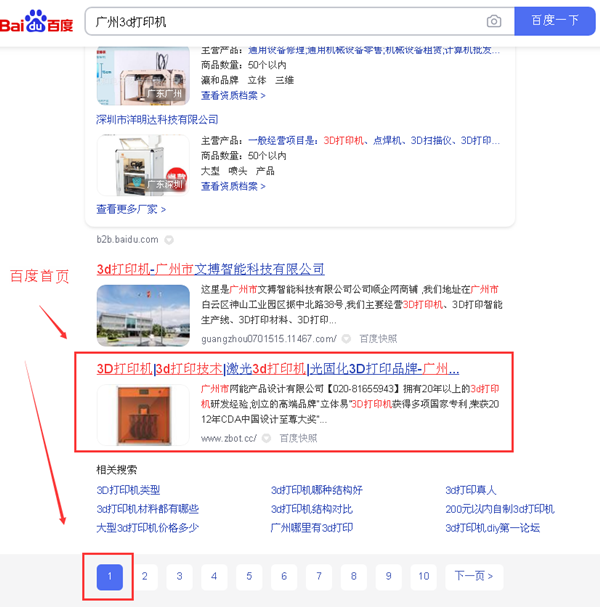Click the icon next to b2b.baidu.com
The height and width of the screenshot is (607, 600).
pyautogui.click(x=169, y=240)
